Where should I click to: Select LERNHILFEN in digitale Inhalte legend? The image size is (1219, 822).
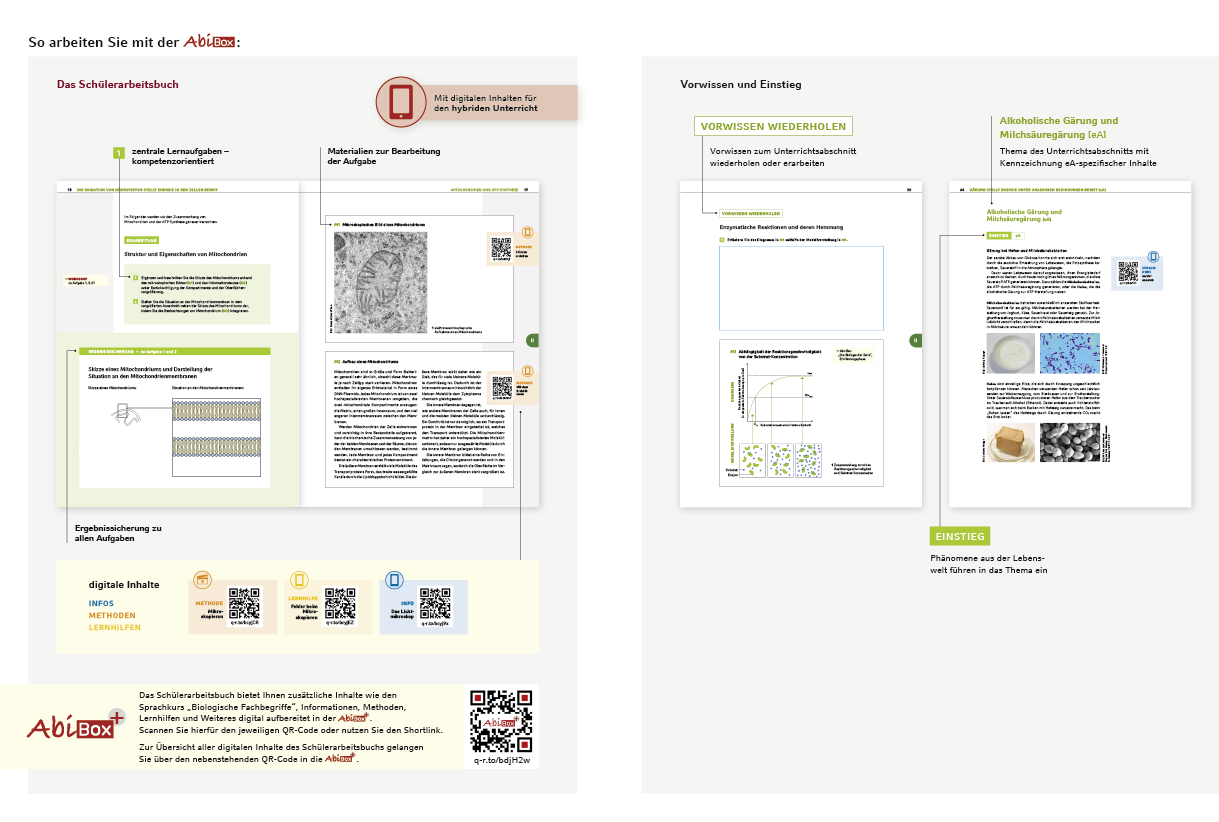tap(115, 628)
